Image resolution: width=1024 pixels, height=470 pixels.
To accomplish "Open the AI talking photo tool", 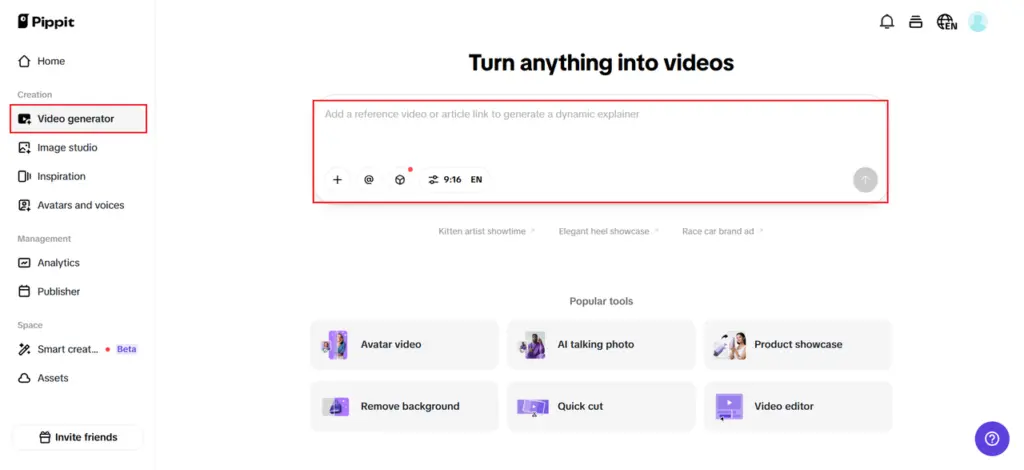I will click(x=601, y=345).
